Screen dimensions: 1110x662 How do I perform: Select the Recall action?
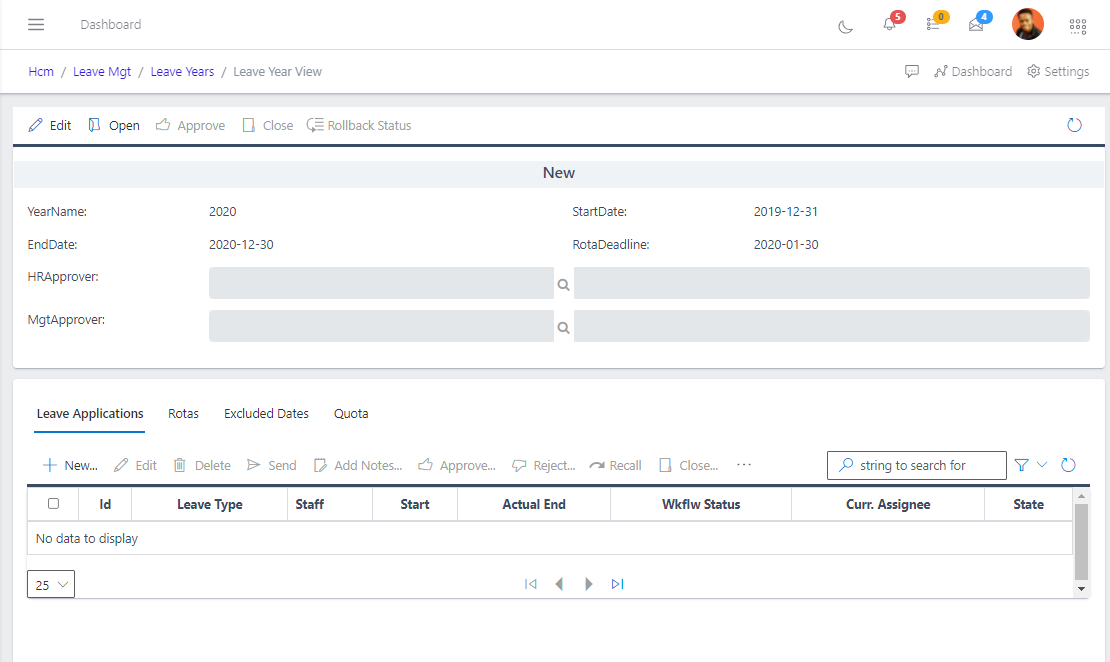click(x=615, y=465)
